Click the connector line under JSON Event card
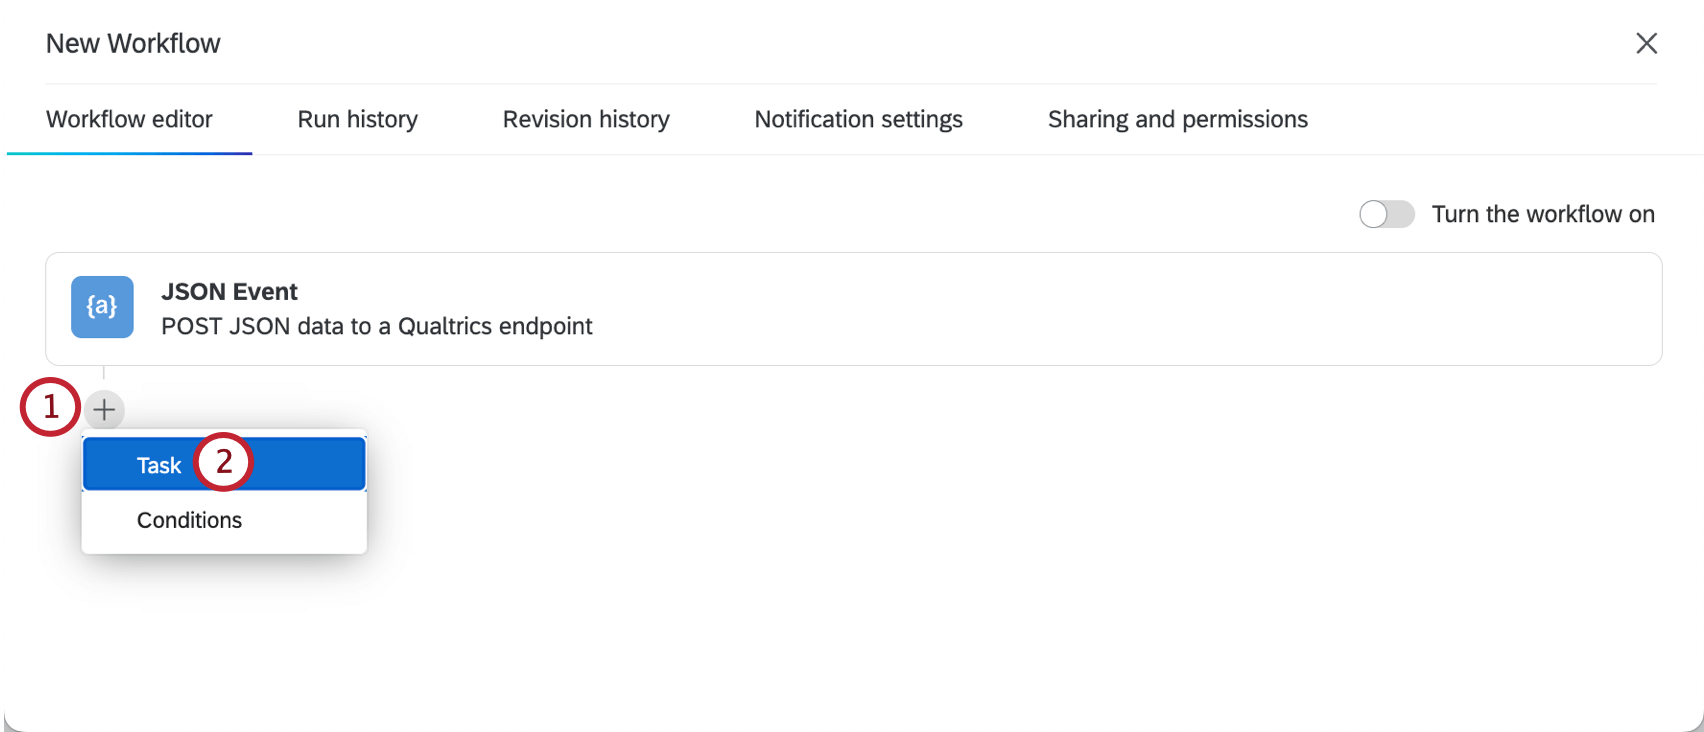The height and width of the screenshot is (732, 1704). 104,376
